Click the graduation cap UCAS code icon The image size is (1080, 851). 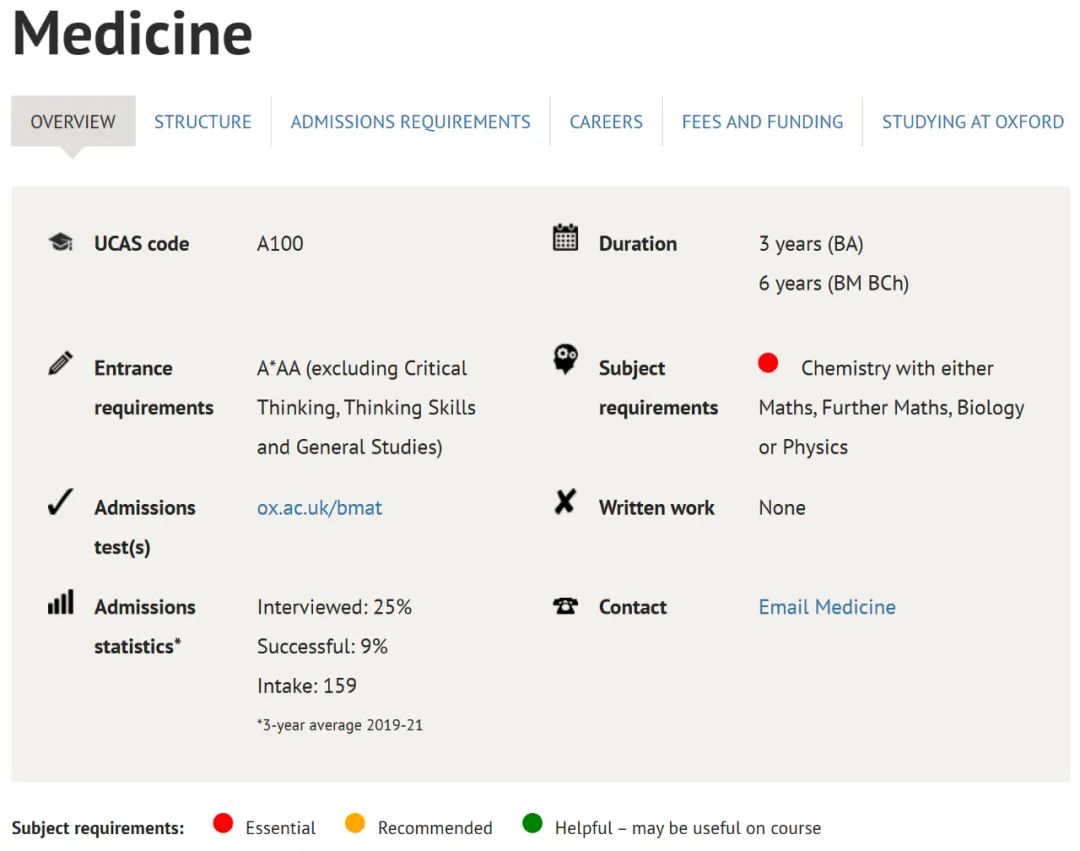60,242
